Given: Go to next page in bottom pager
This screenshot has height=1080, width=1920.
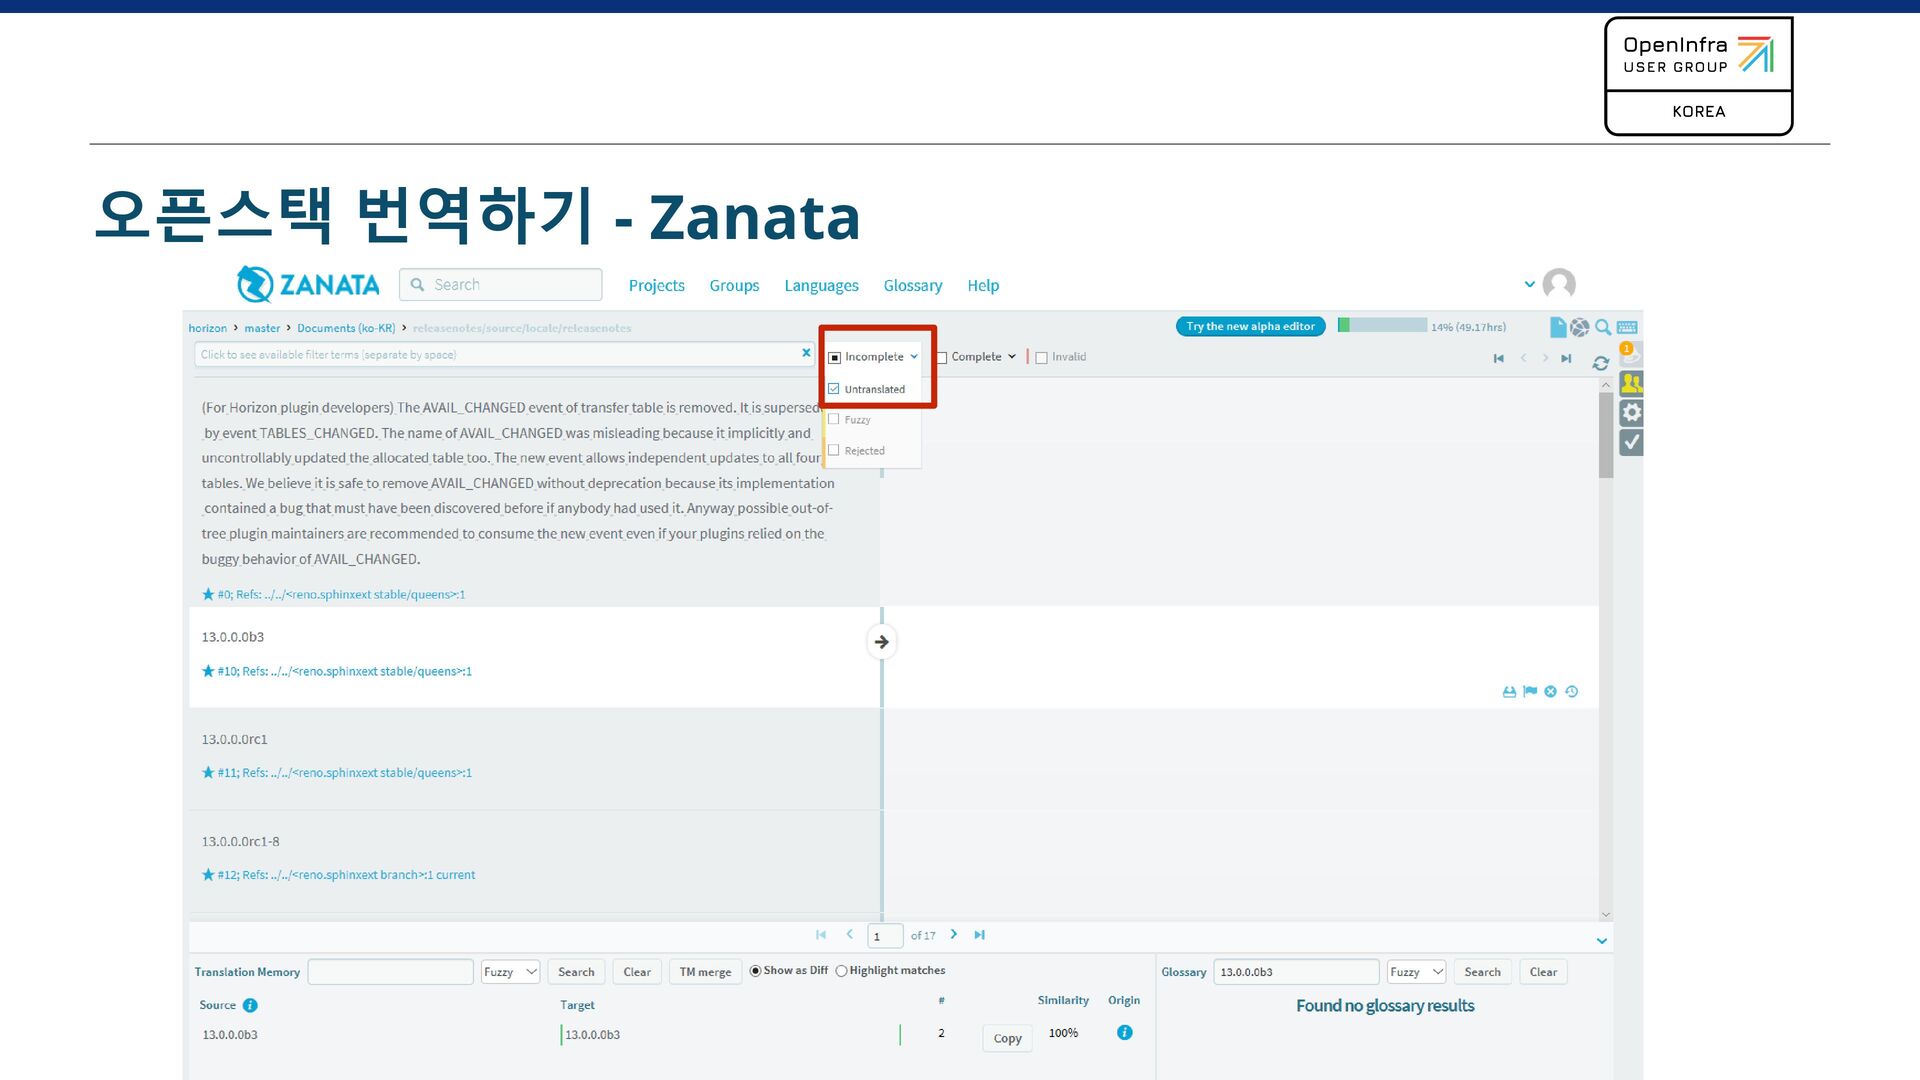Looking at the screenshot, I should pos(954,935).
